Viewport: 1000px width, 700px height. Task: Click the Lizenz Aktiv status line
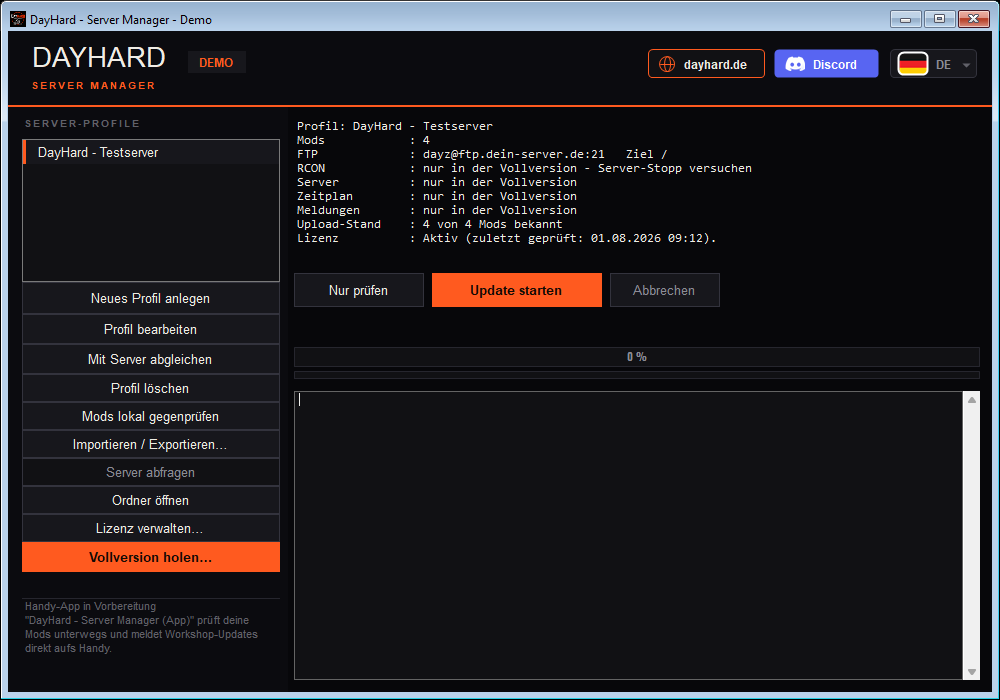tap(506, 238)
